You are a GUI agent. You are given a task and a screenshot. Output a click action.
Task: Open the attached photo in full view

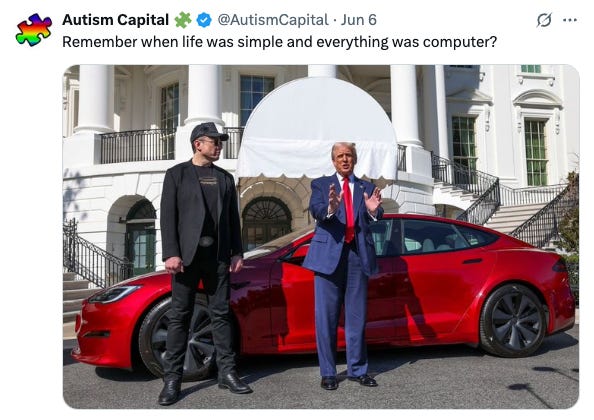click(321, 237)
